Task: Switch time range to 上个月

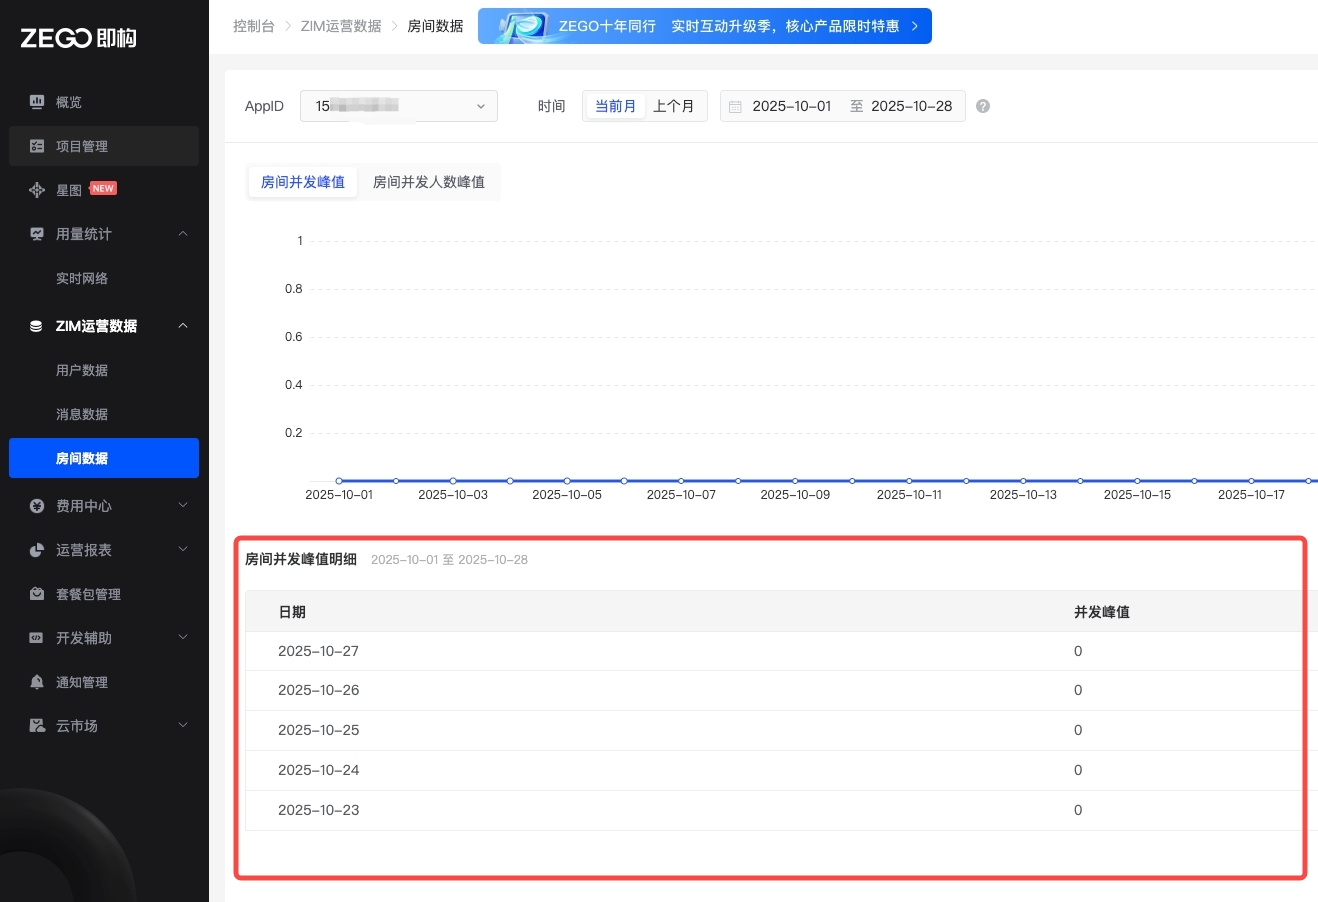Action: click(x=673, y=106)
